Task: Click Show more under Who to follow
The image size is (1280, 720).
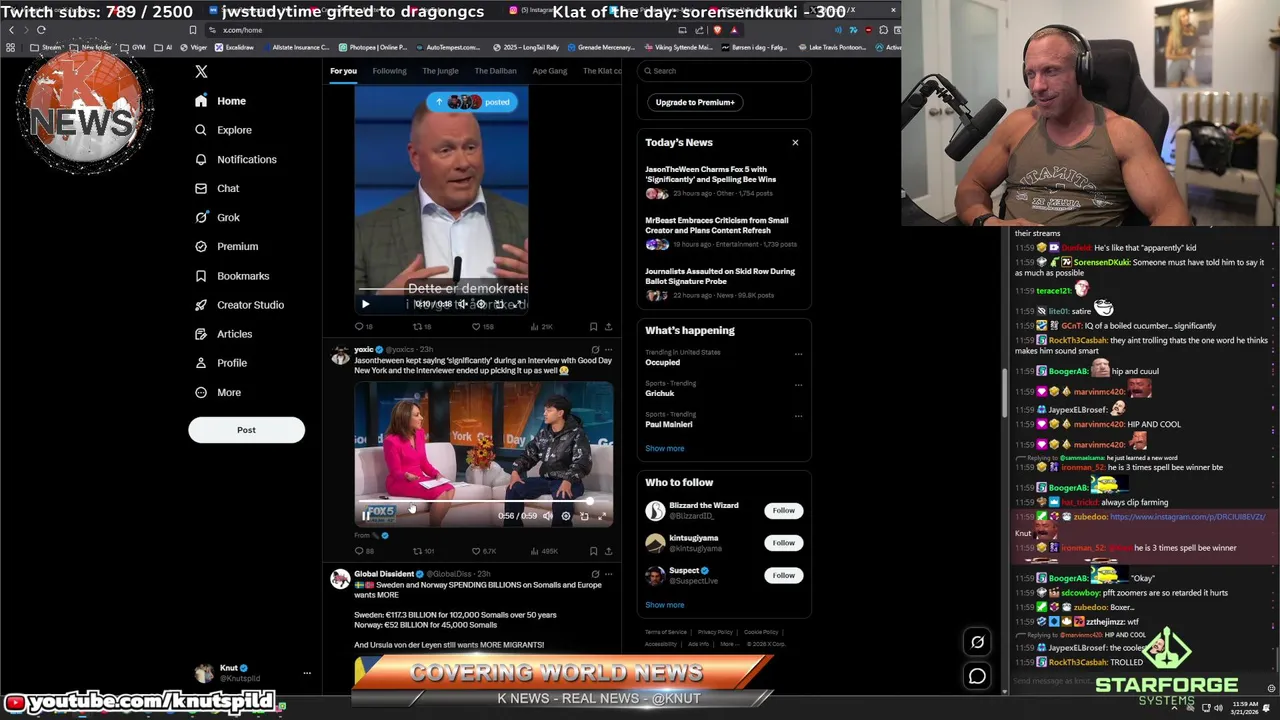Action: pyautogui.click(x=665, y=605)
